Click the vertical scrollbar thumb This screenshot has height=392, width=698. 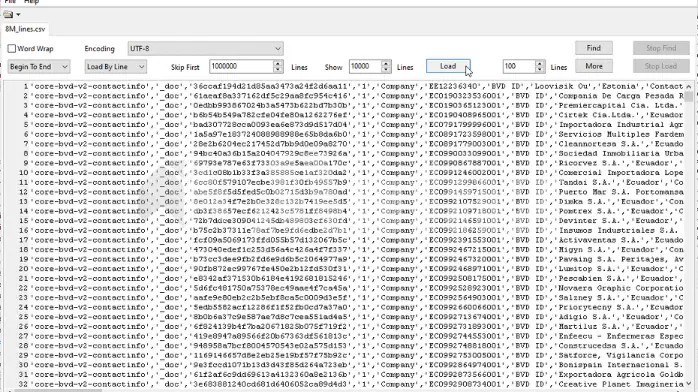pos(689,97)
